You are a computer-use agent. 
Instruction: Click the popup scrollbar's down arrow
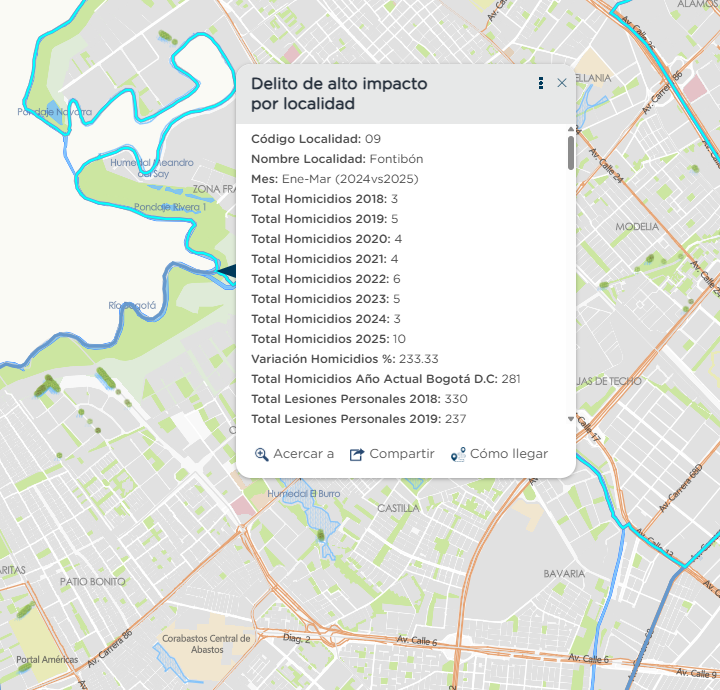(571, 419)
